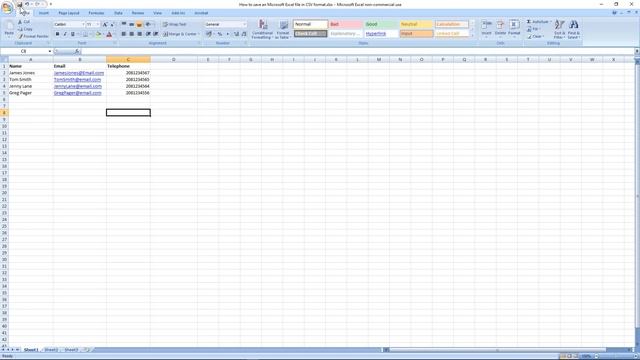The height and width of the screenshot is (360, 640).
Task: Click the Clear eraser button in Editing group
Action: 535,36
